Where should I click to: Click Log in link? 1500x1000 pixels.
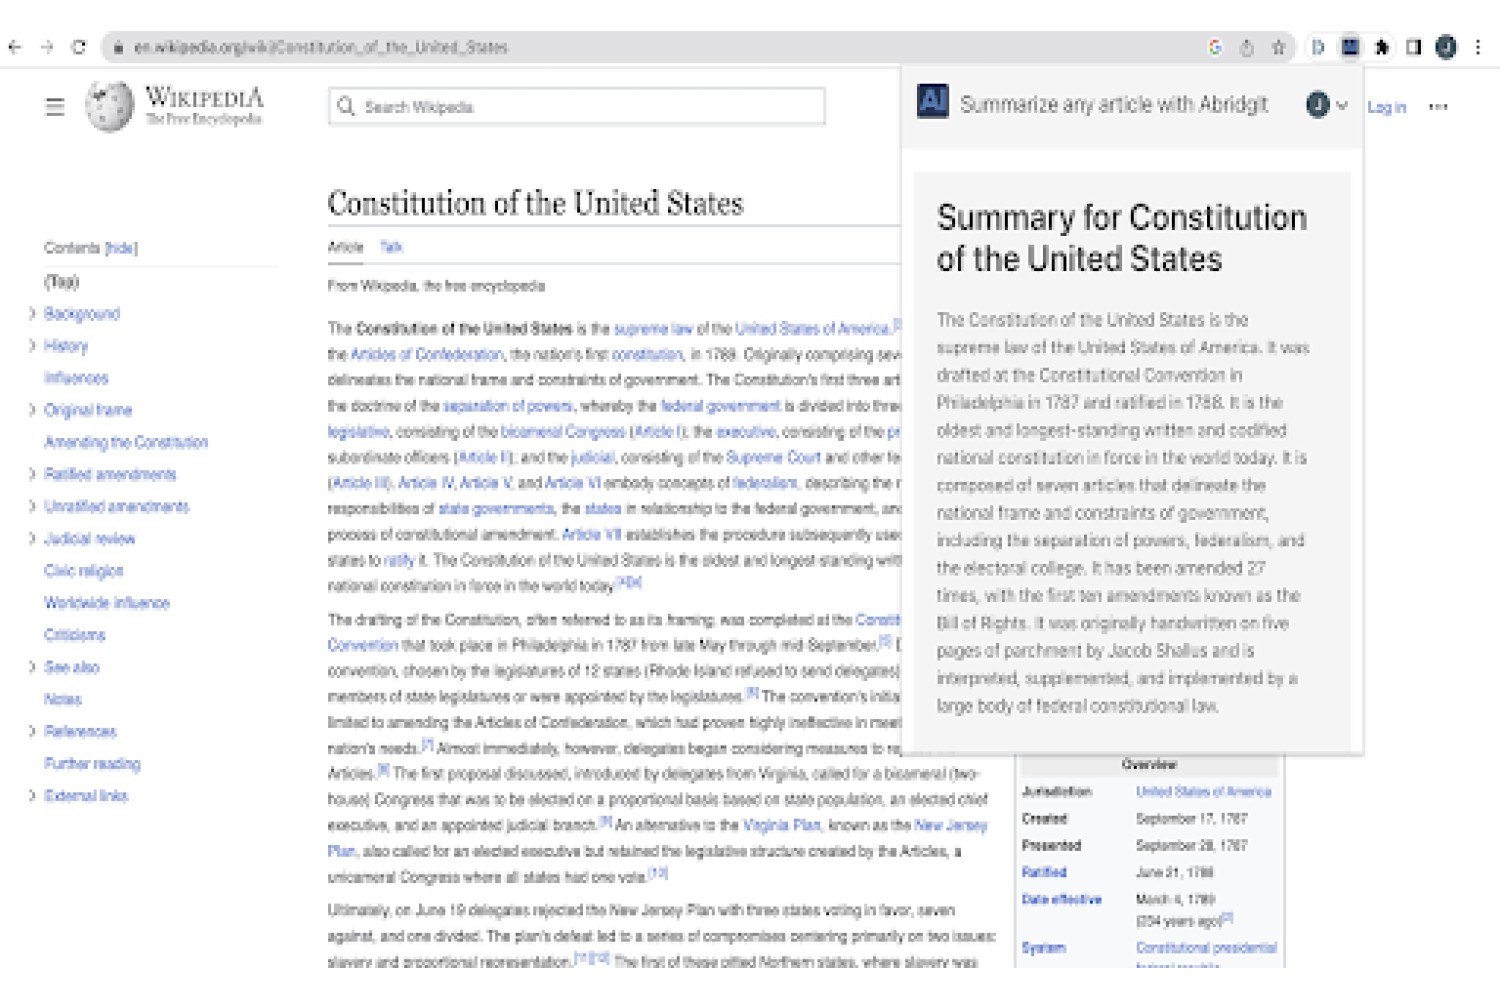1386,107
